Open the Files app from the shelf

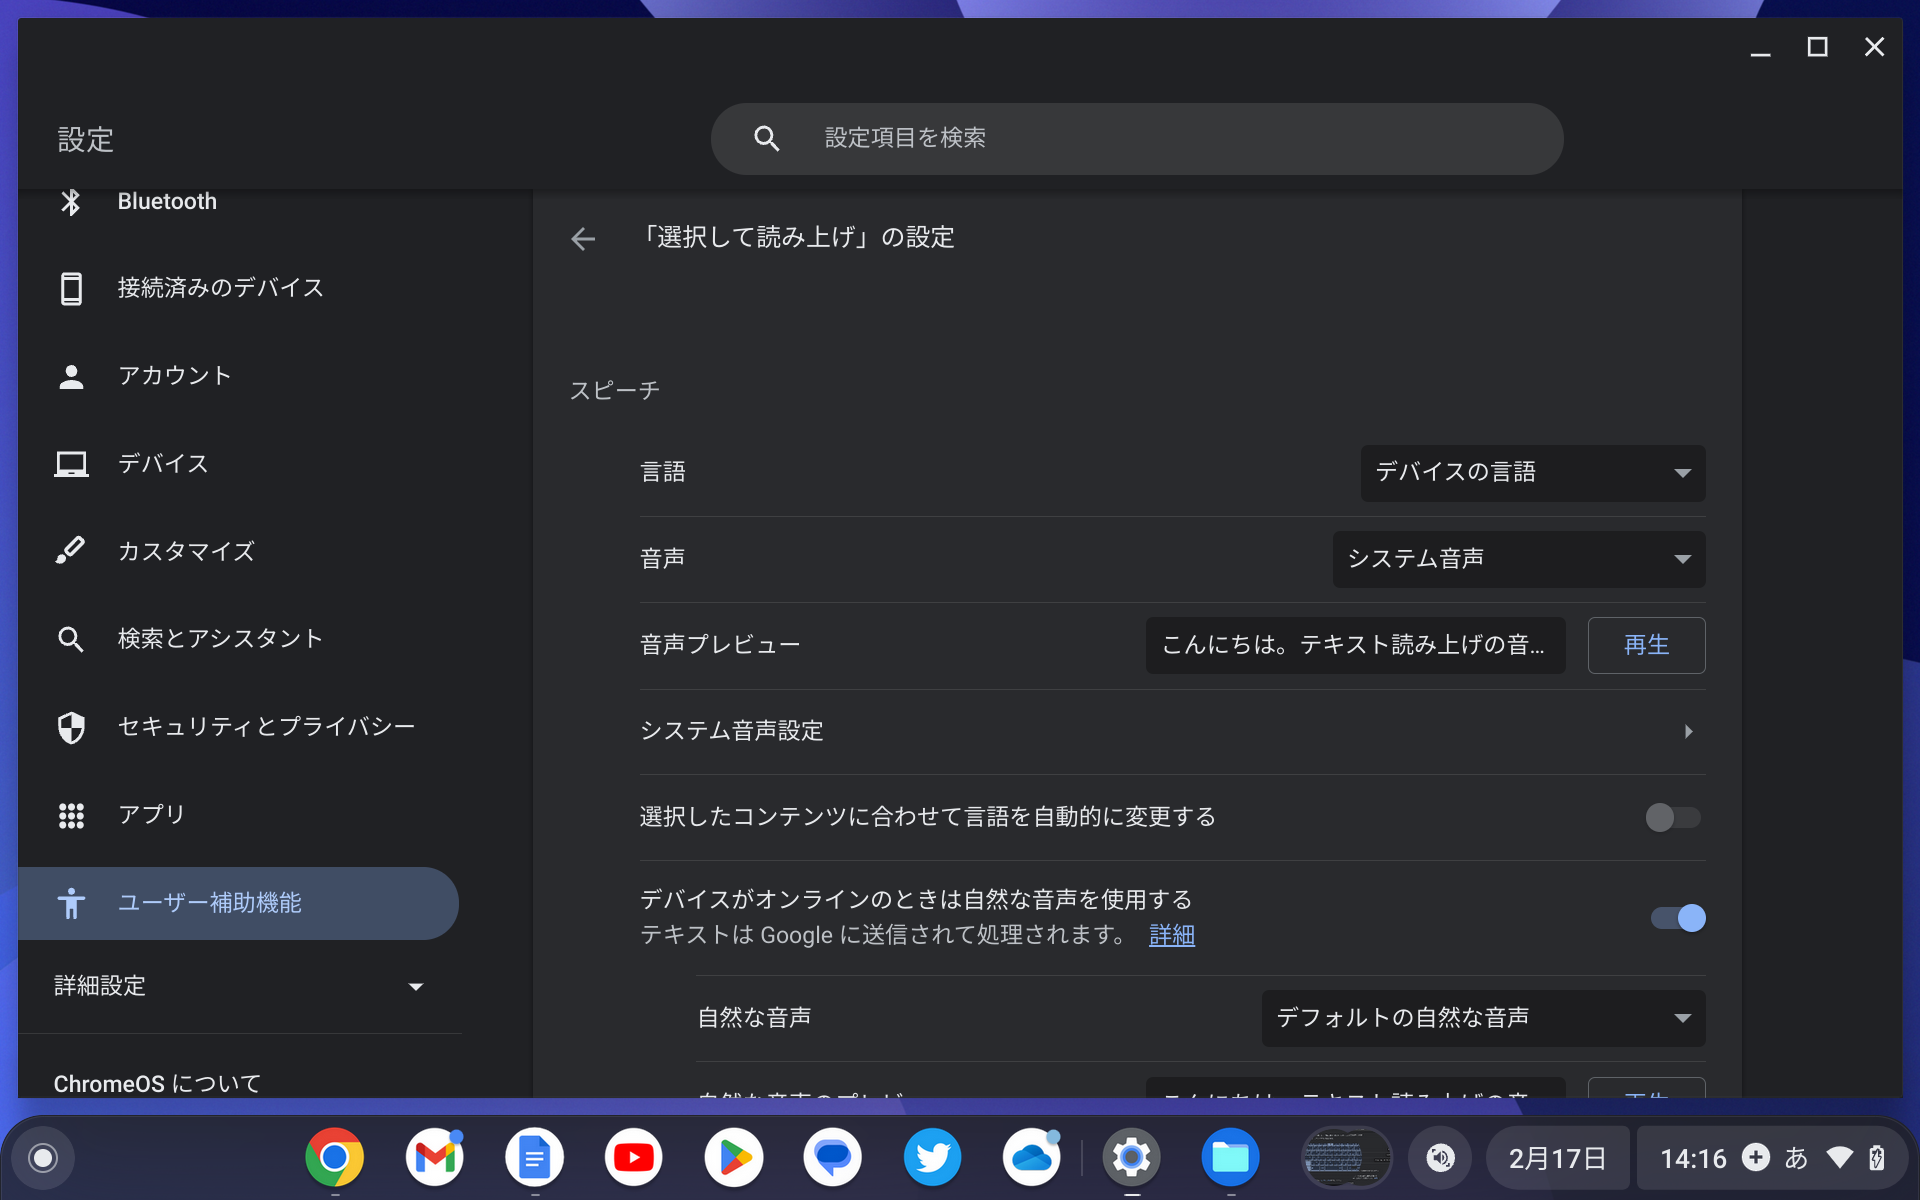1230,1157
